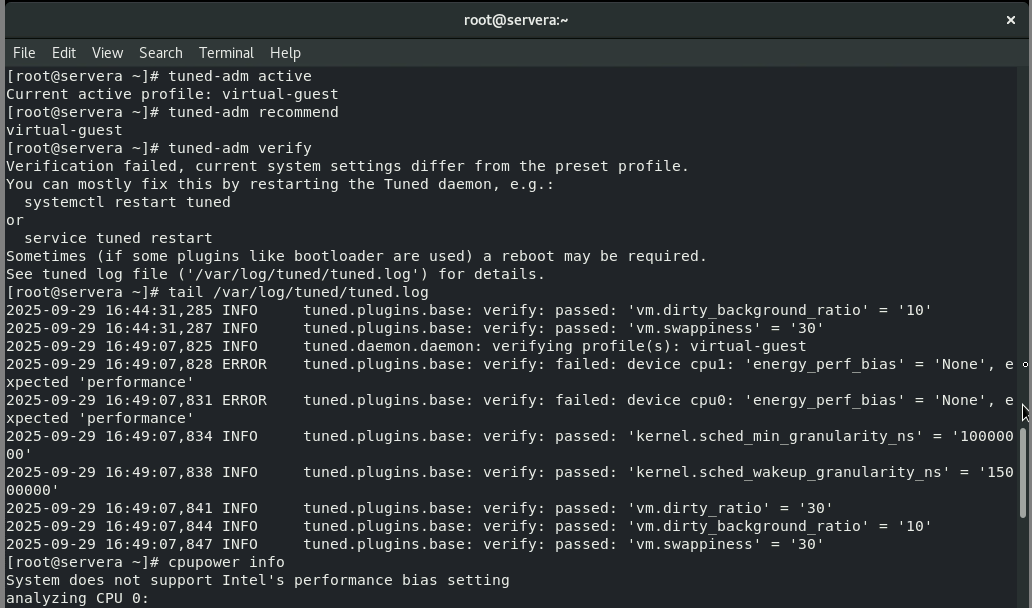Close the root@servera terminal window

pyautogui.click(x=1010, y=20)
